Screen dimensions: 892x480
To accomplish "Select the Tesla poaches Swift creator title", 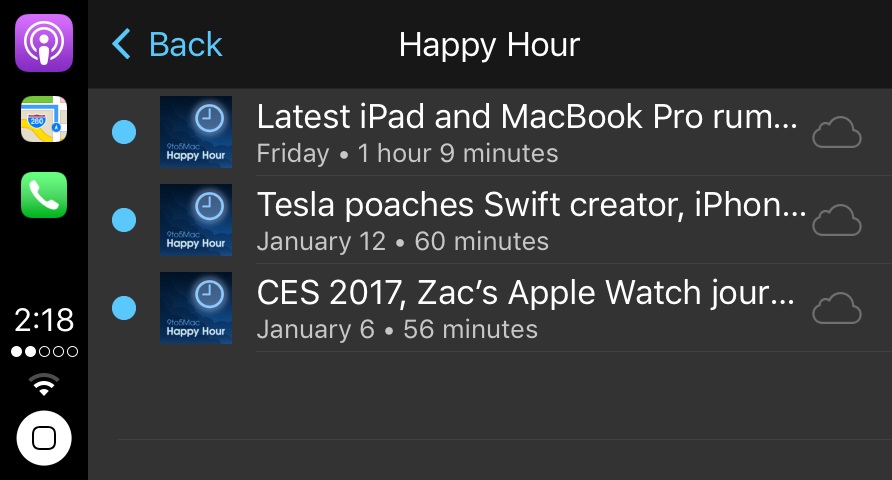I will point(531,205).
